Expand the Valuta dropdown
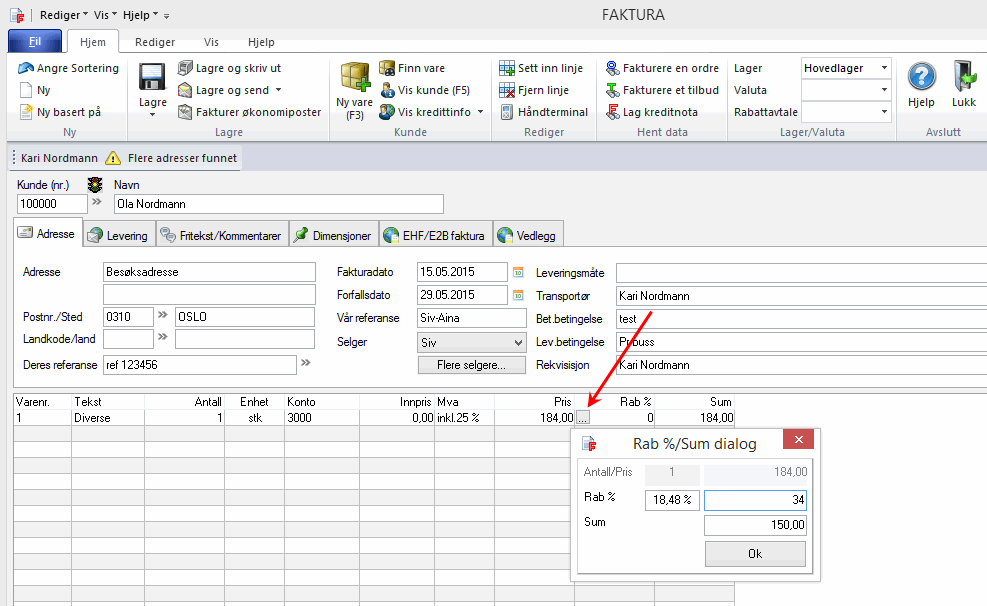Image resolution: width=987 pixels, height=606 pixels. pos(884,90)
